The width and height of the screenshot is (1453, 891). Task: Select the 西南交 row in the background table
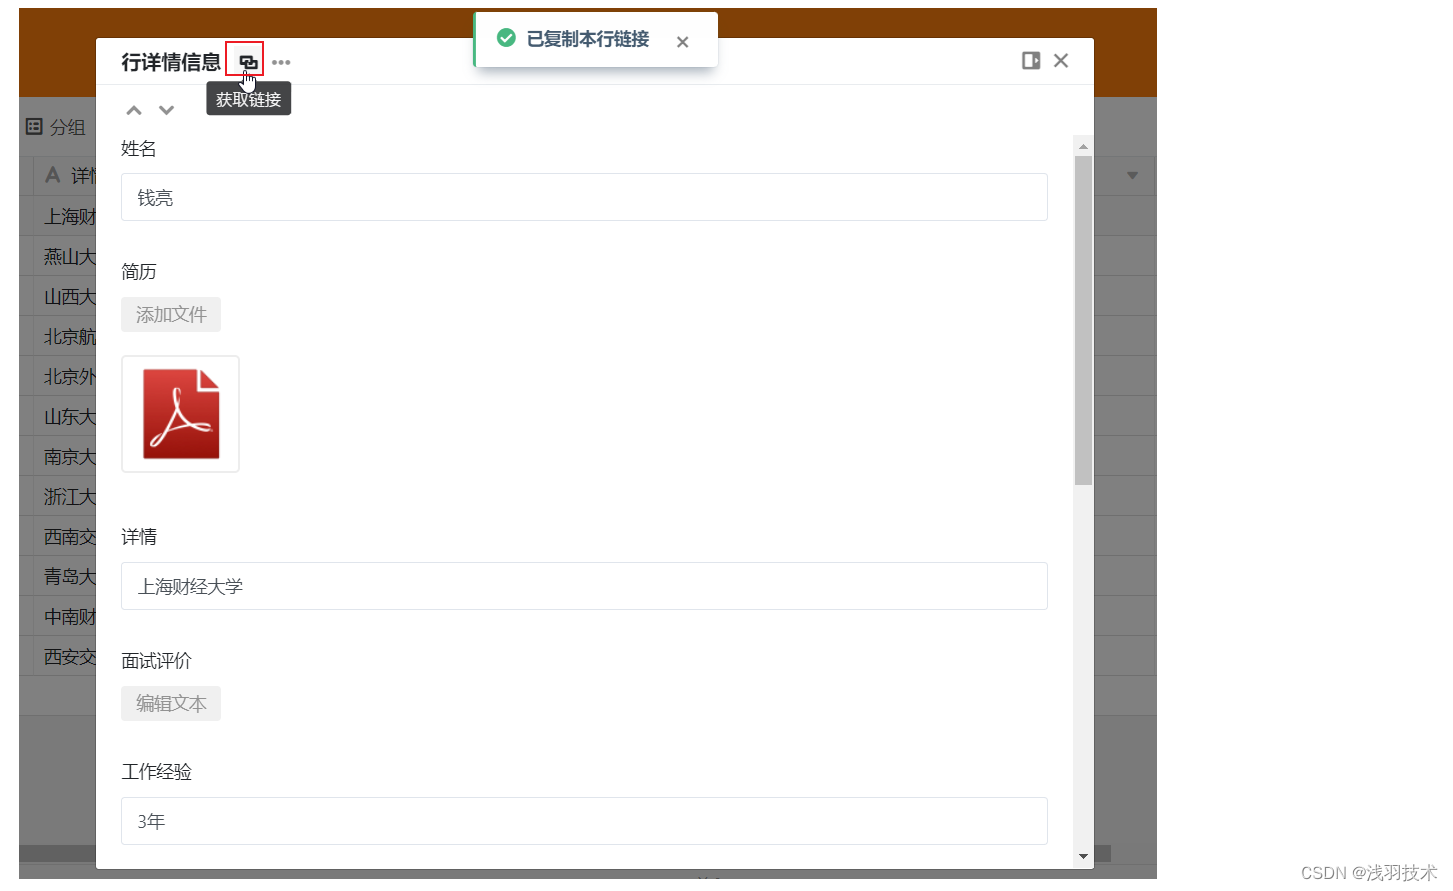(70, 537)
